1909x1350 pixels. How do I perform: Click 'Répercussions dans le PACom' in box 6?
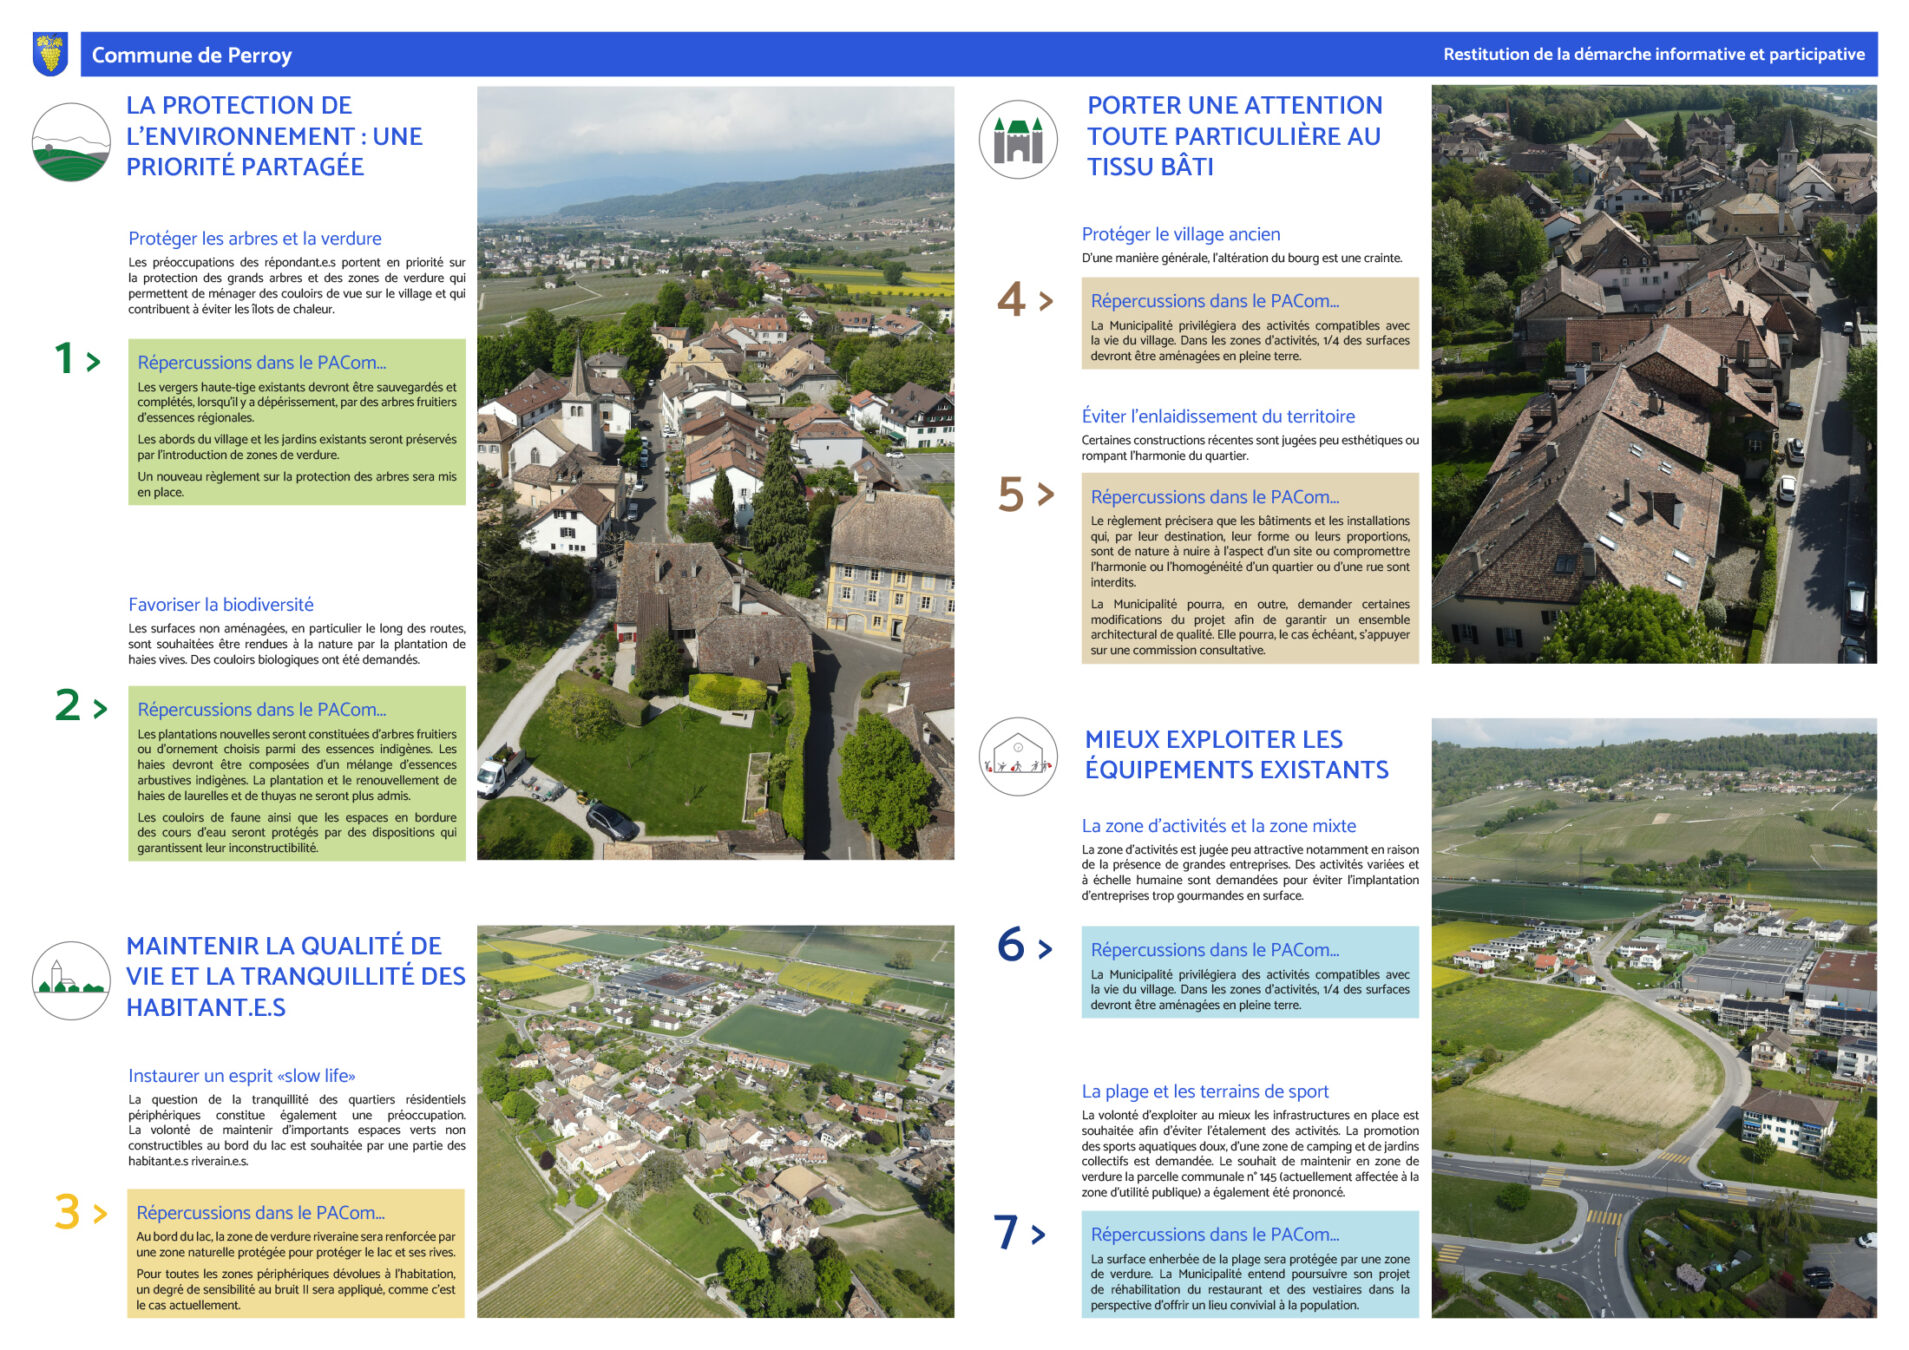1215,949
